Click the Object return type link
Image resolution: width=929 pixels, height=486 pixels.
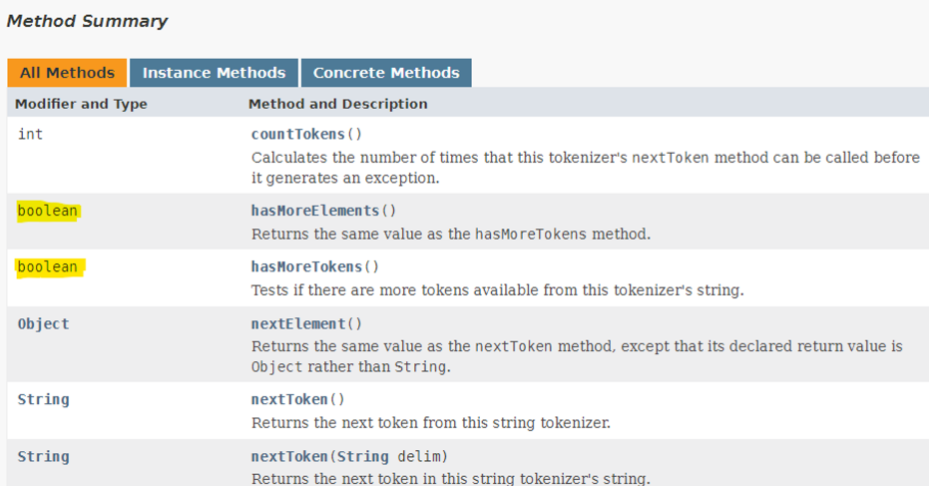click(43, 324)
